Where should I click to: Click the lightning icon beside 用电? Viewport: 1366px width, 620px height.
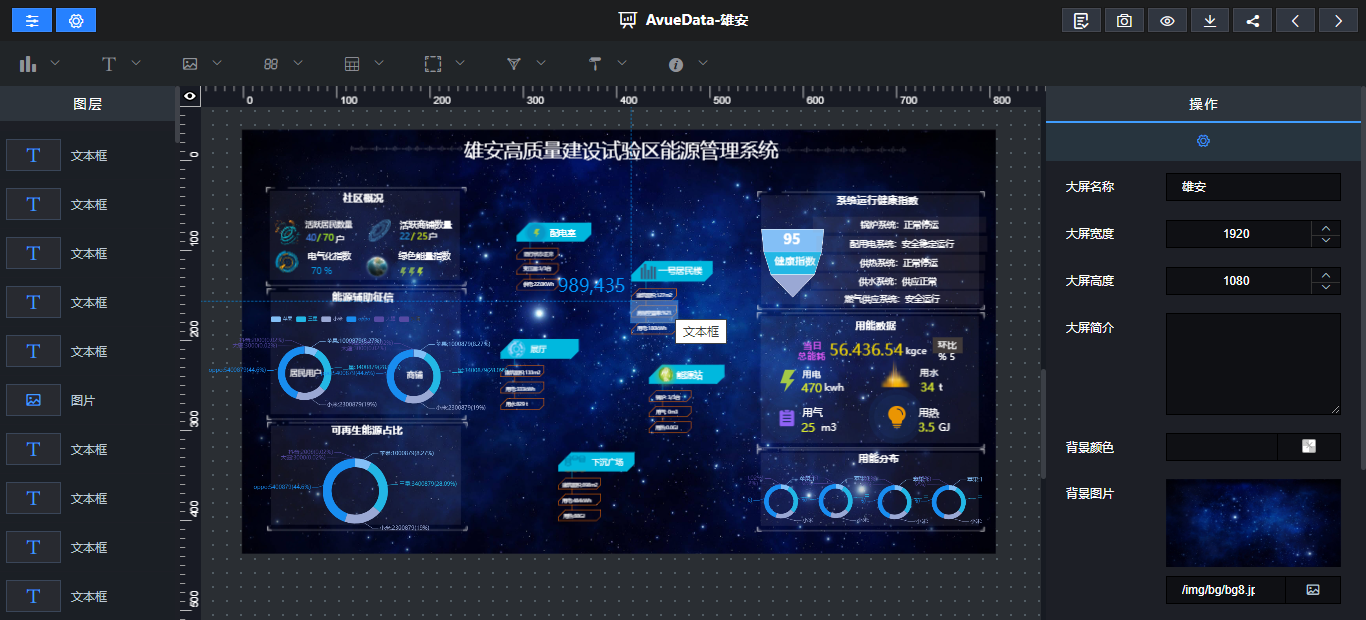pyautogui.click(x=787, y=381)
